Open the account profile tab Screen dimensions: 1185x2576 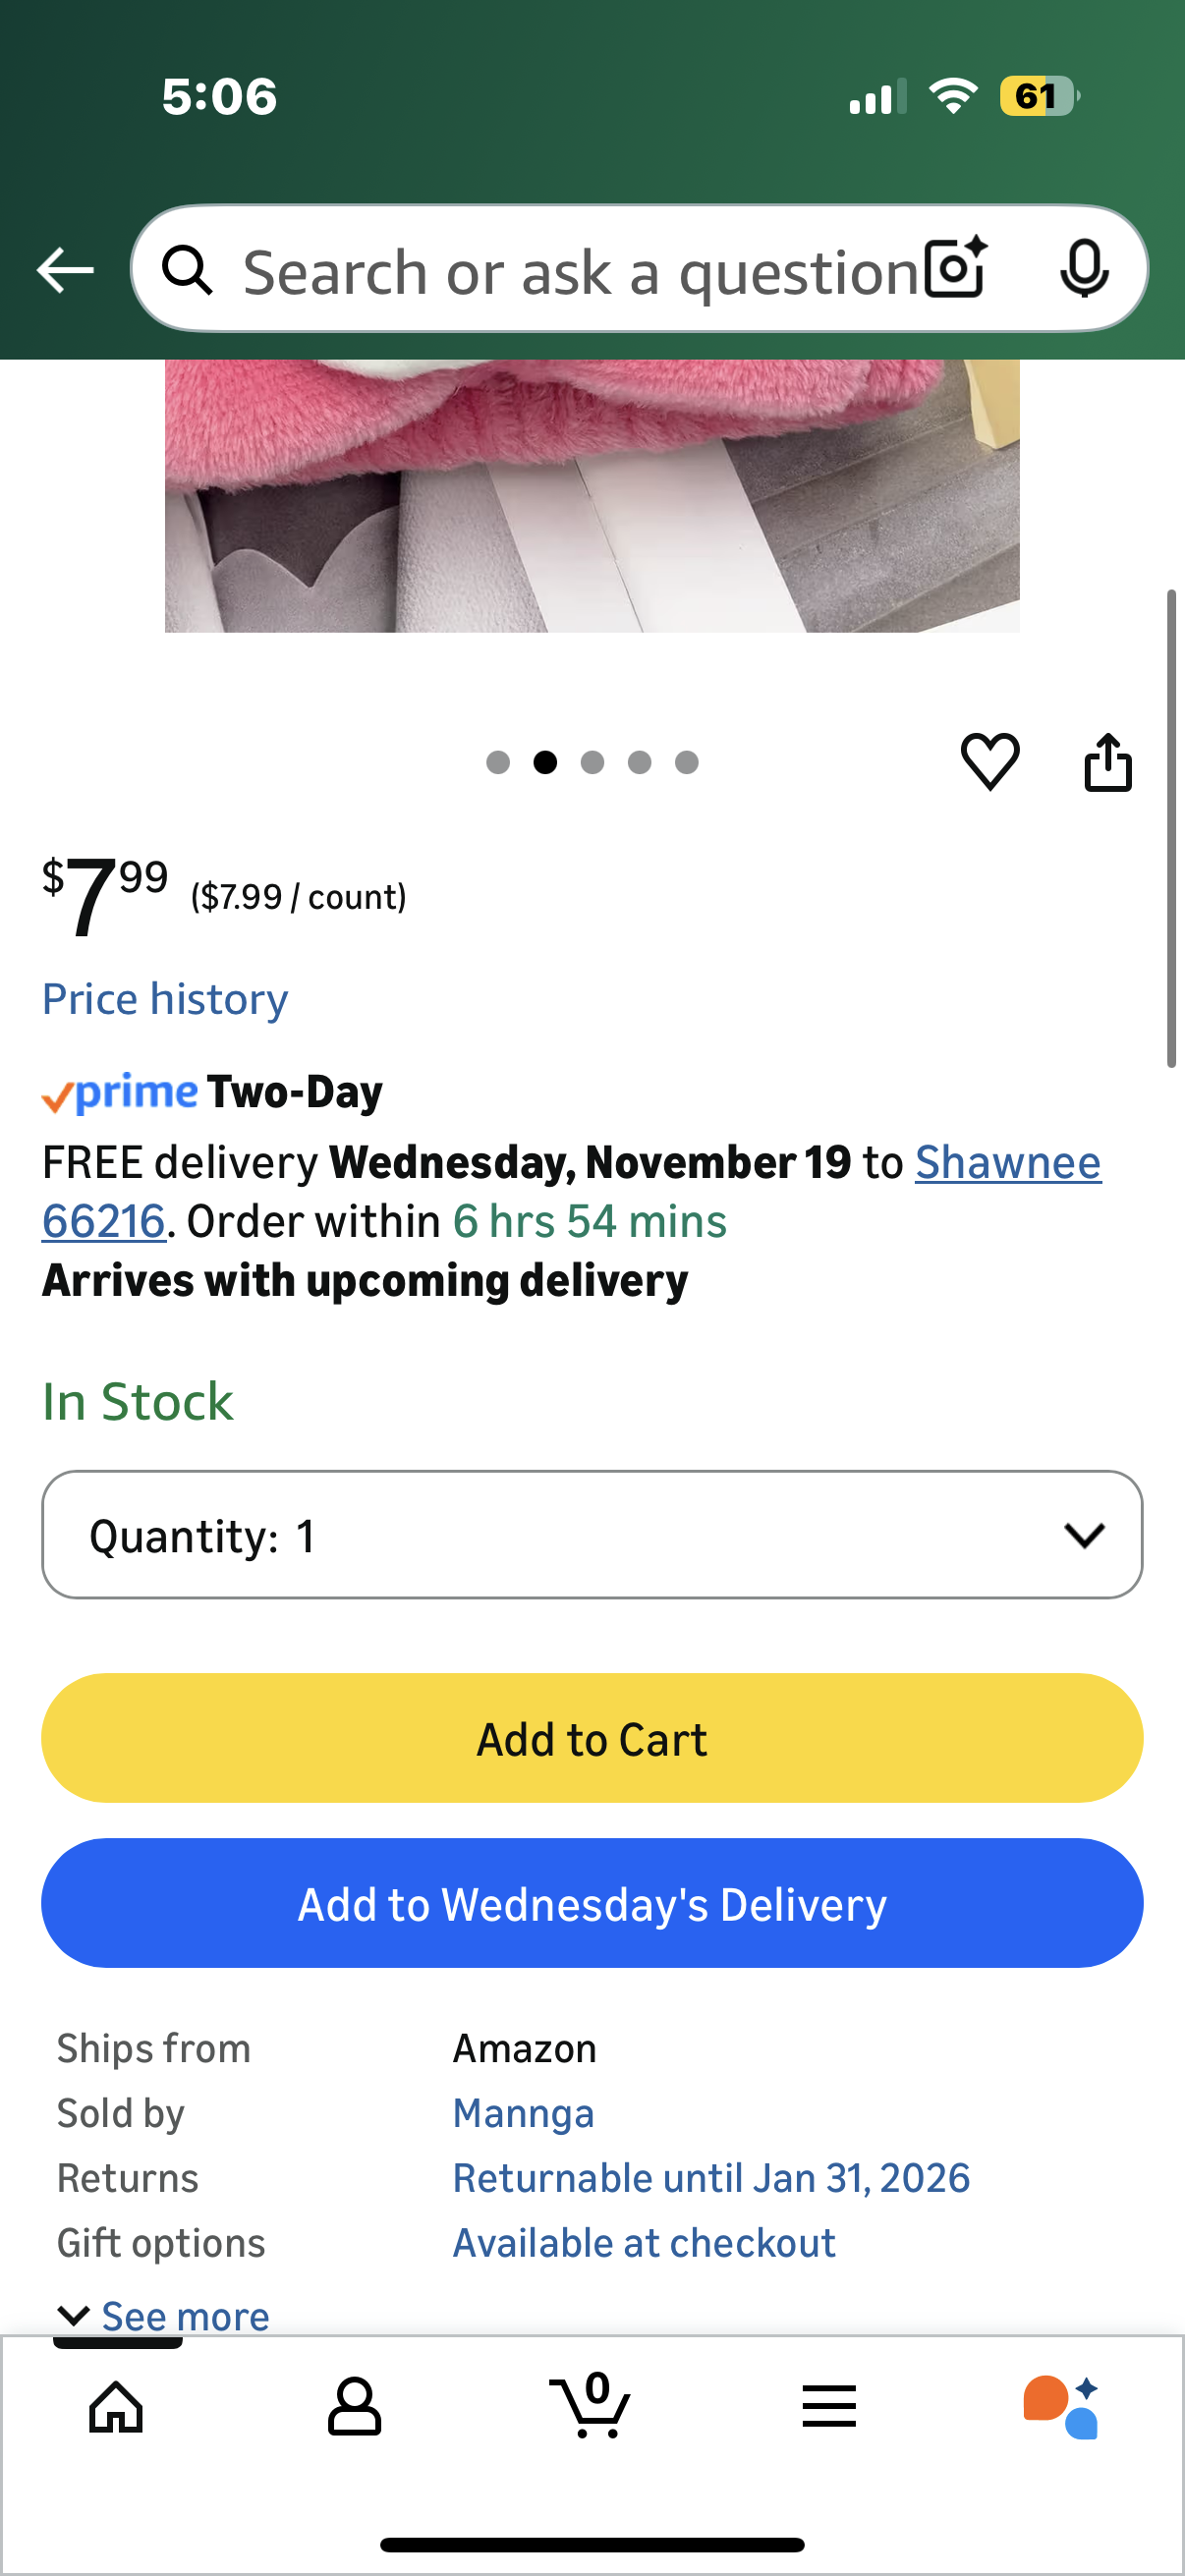point(354,2406)
